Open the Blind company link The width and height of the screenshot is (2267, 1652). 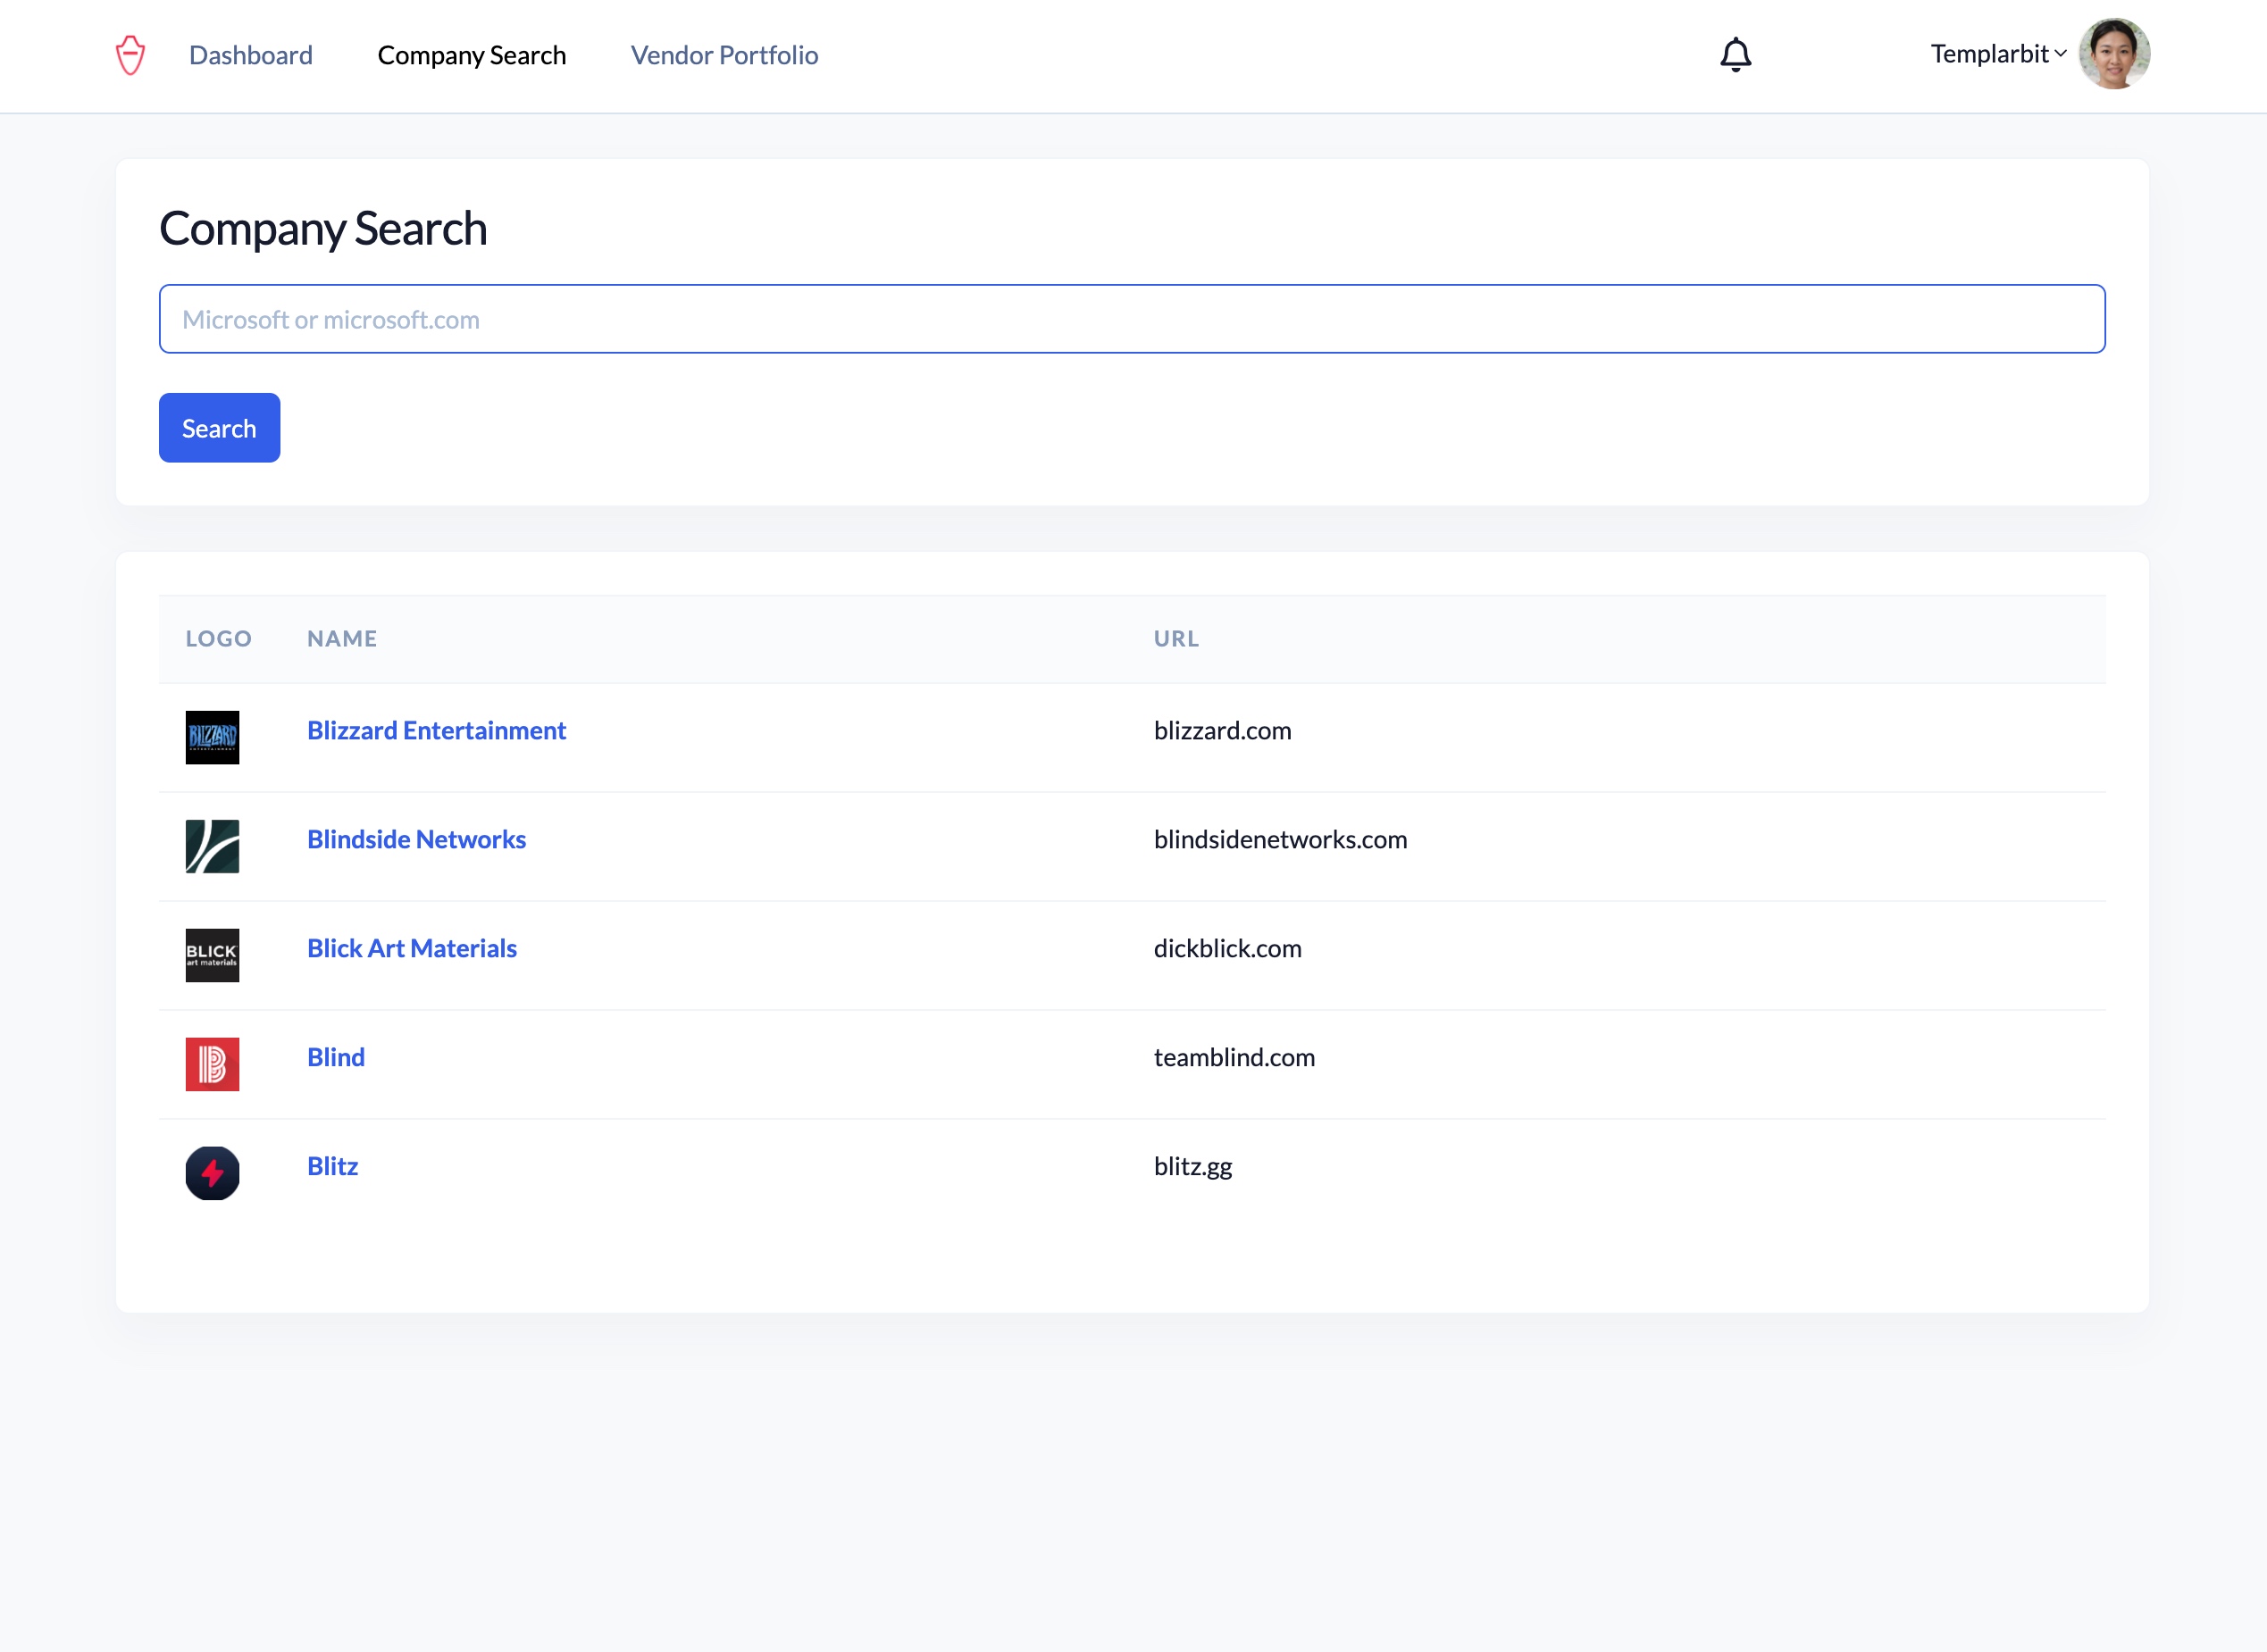pyautogui.click(x=336, y=1058)
